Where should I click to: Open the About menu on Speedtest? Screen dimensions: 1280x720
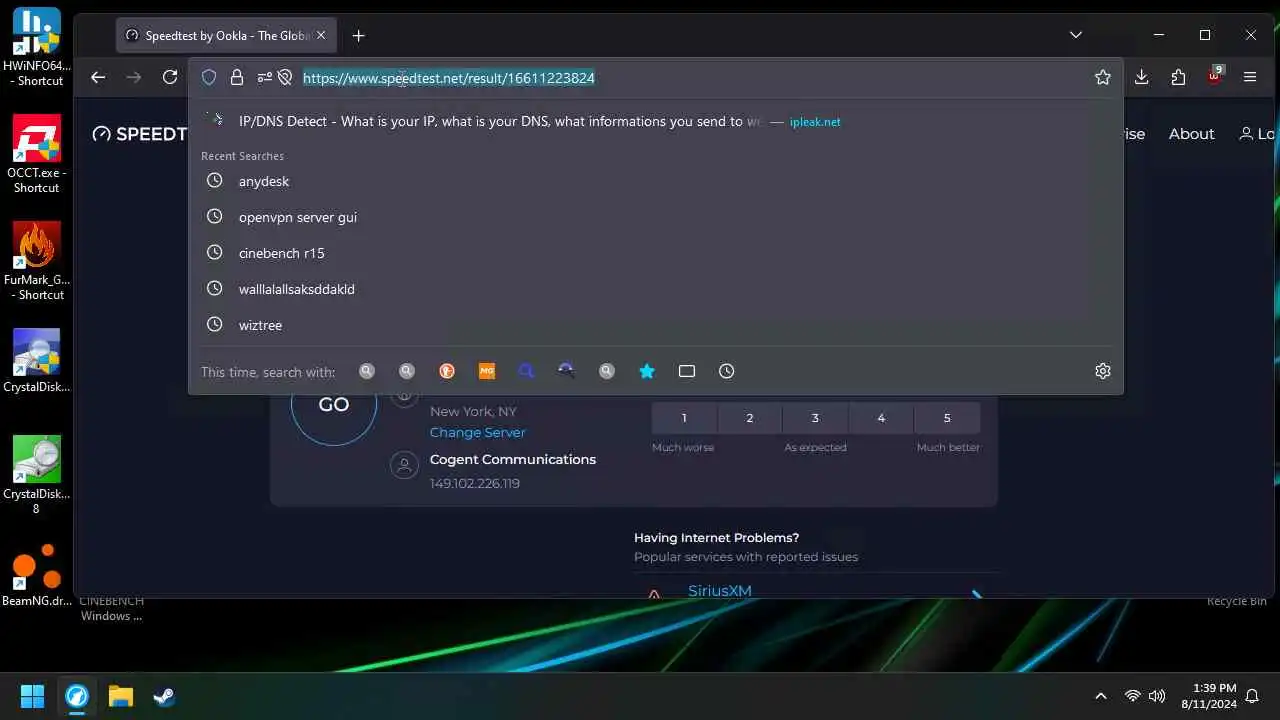pyautogui.click(x=1192, y=134)
